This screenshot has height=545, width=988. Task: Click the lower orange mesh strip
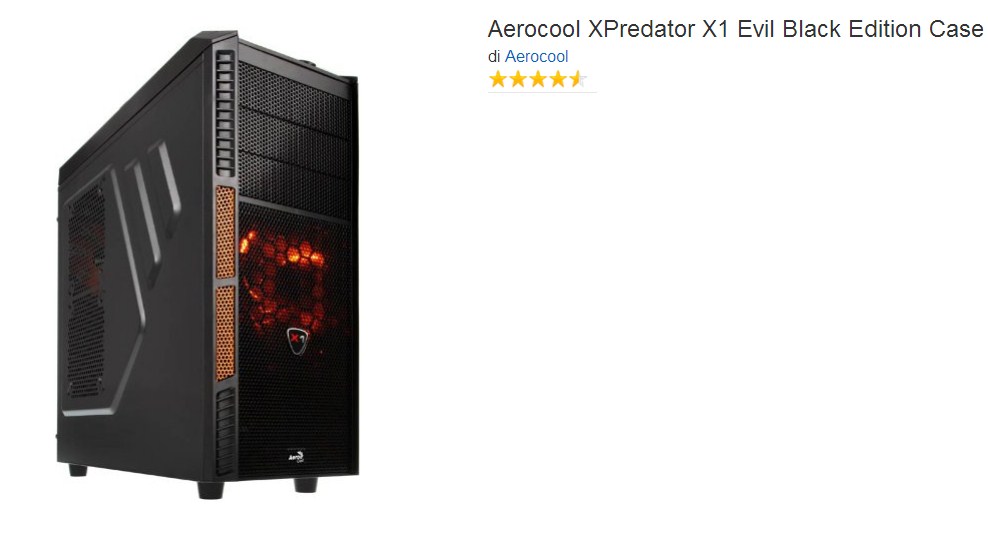coord(225,333)
